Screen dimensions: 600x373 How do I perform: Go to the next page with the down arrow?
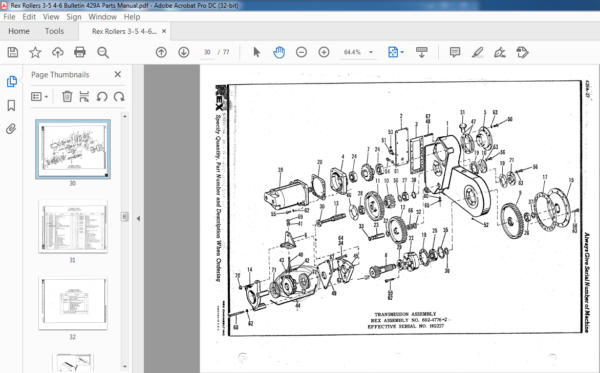(x=184, y=52)
